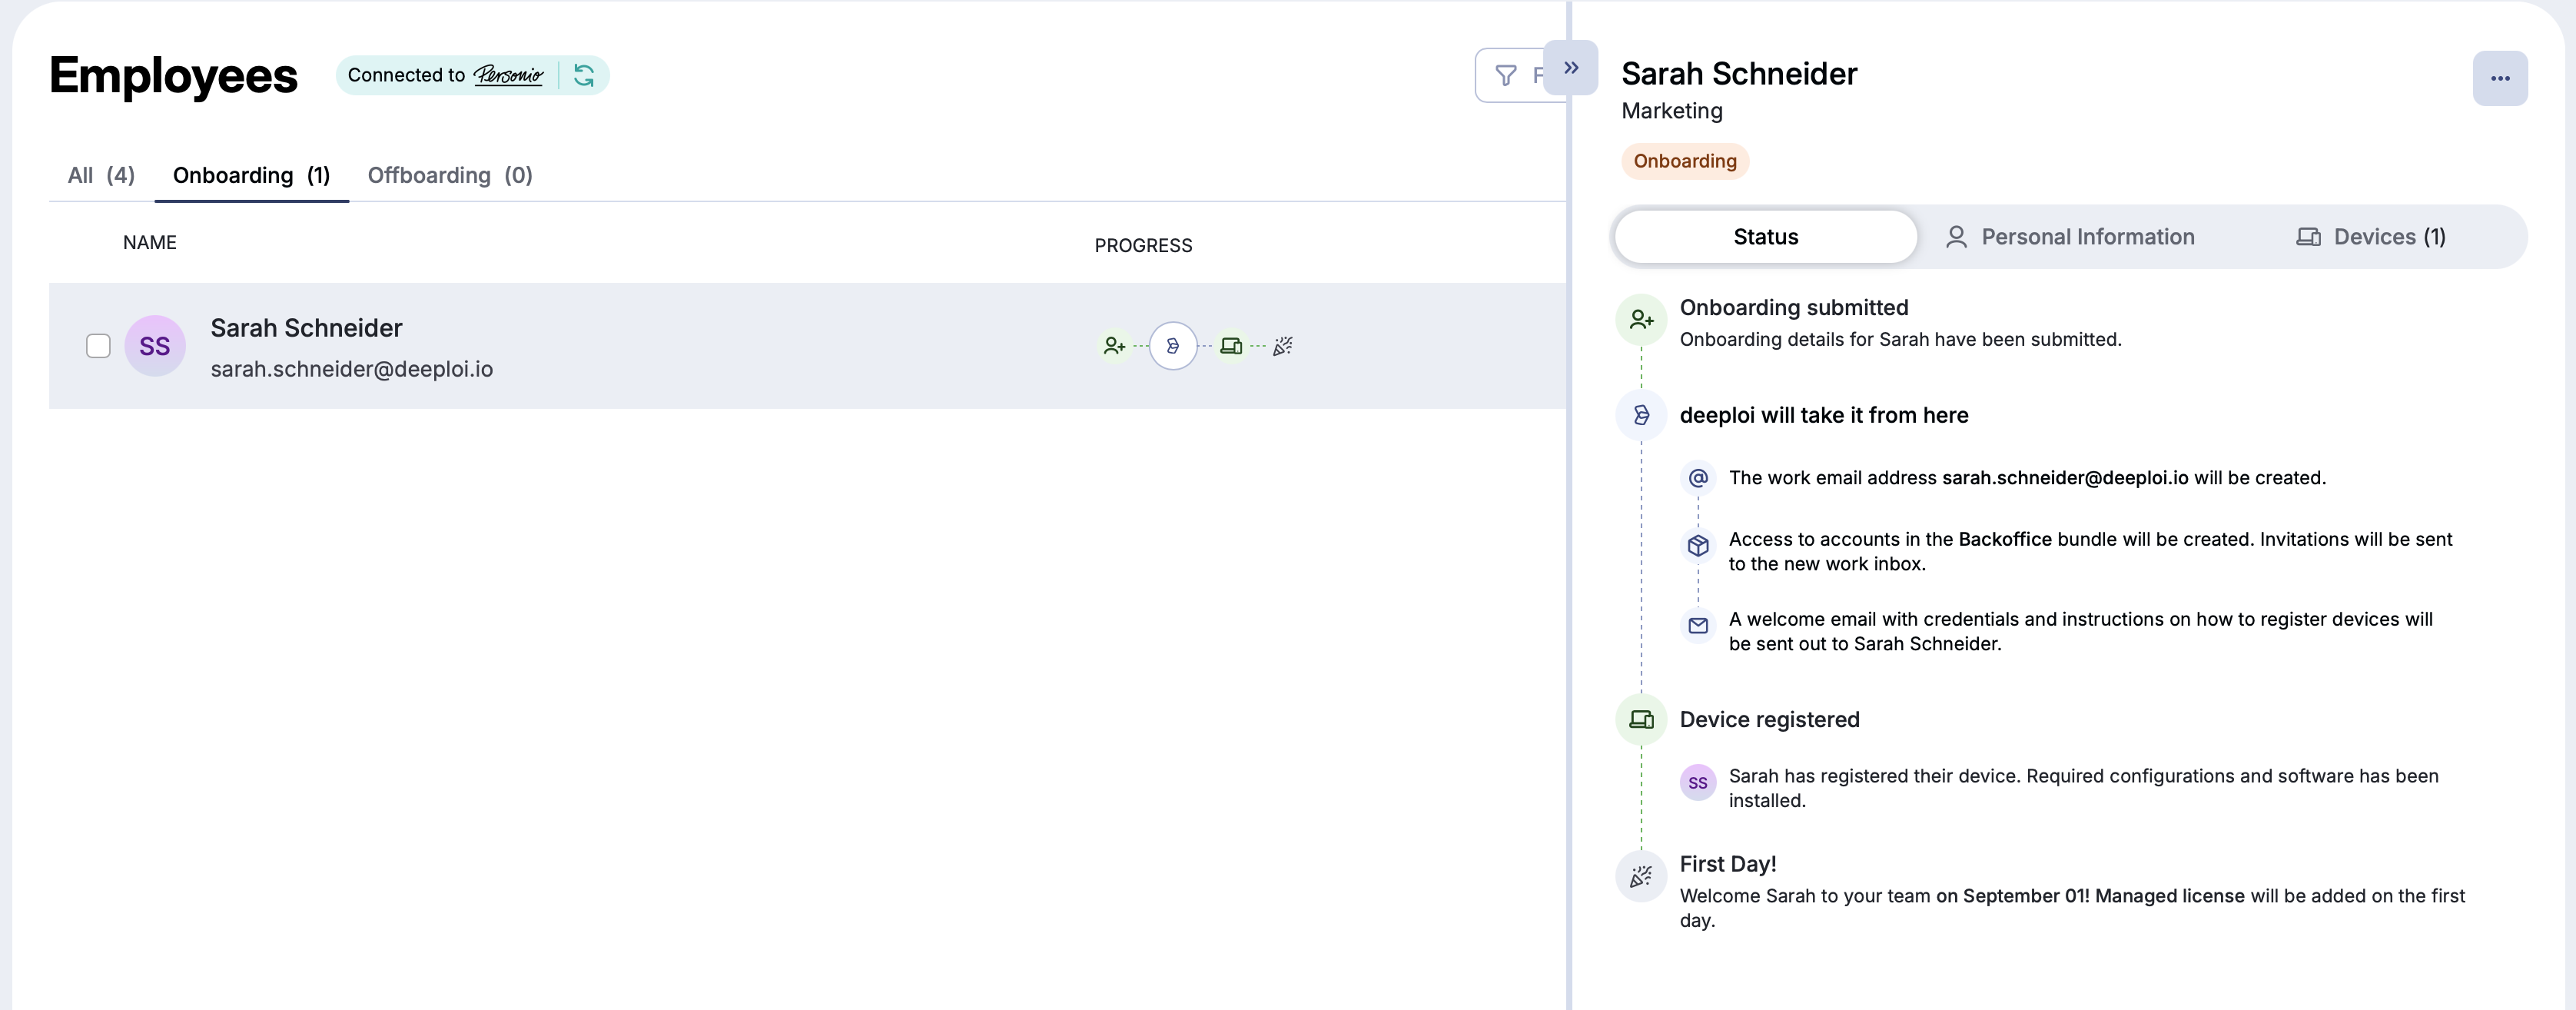Open the three-dot more options menu
The image size is (2576, 1010).
[x=2500, y=78]
